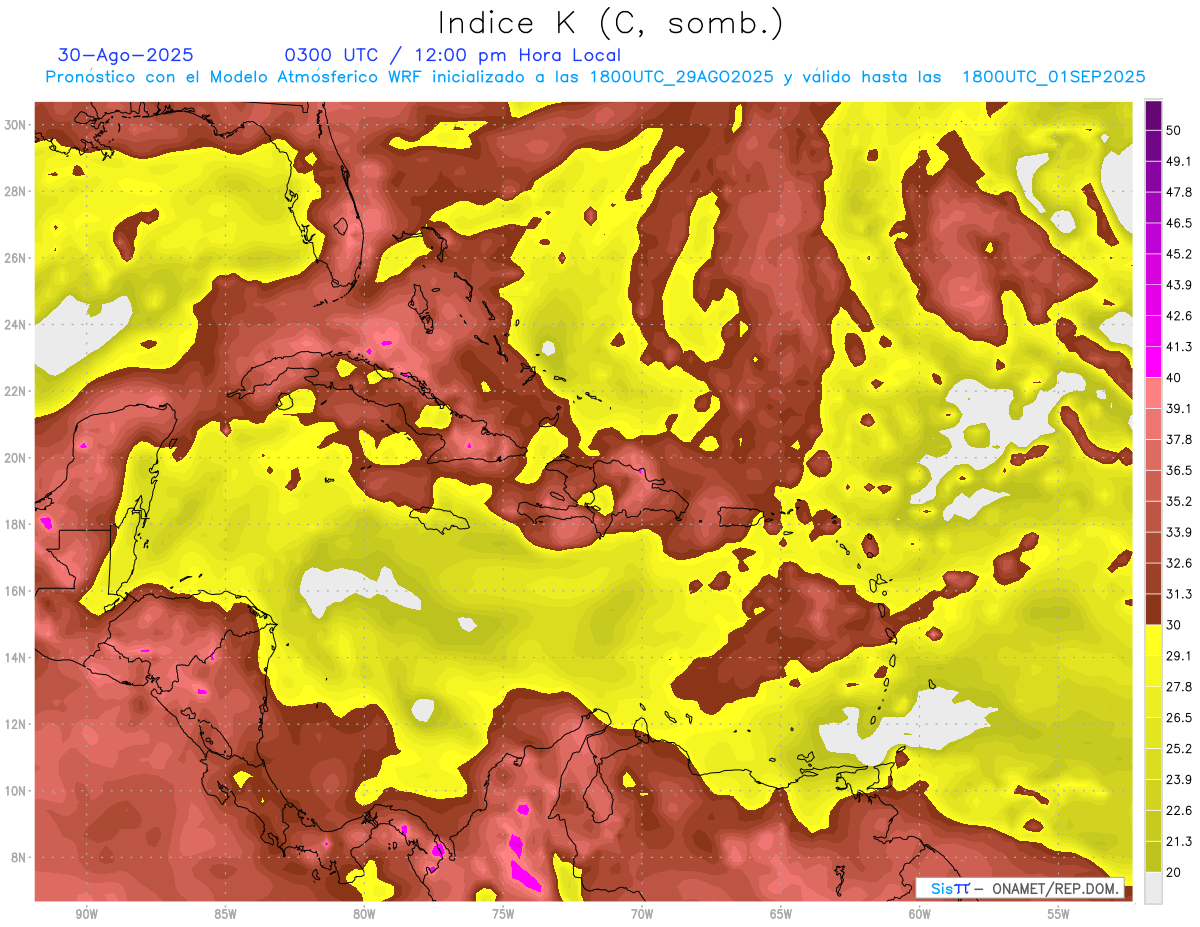
Task: Click the 75W longitude label
Action: (503, 914)
